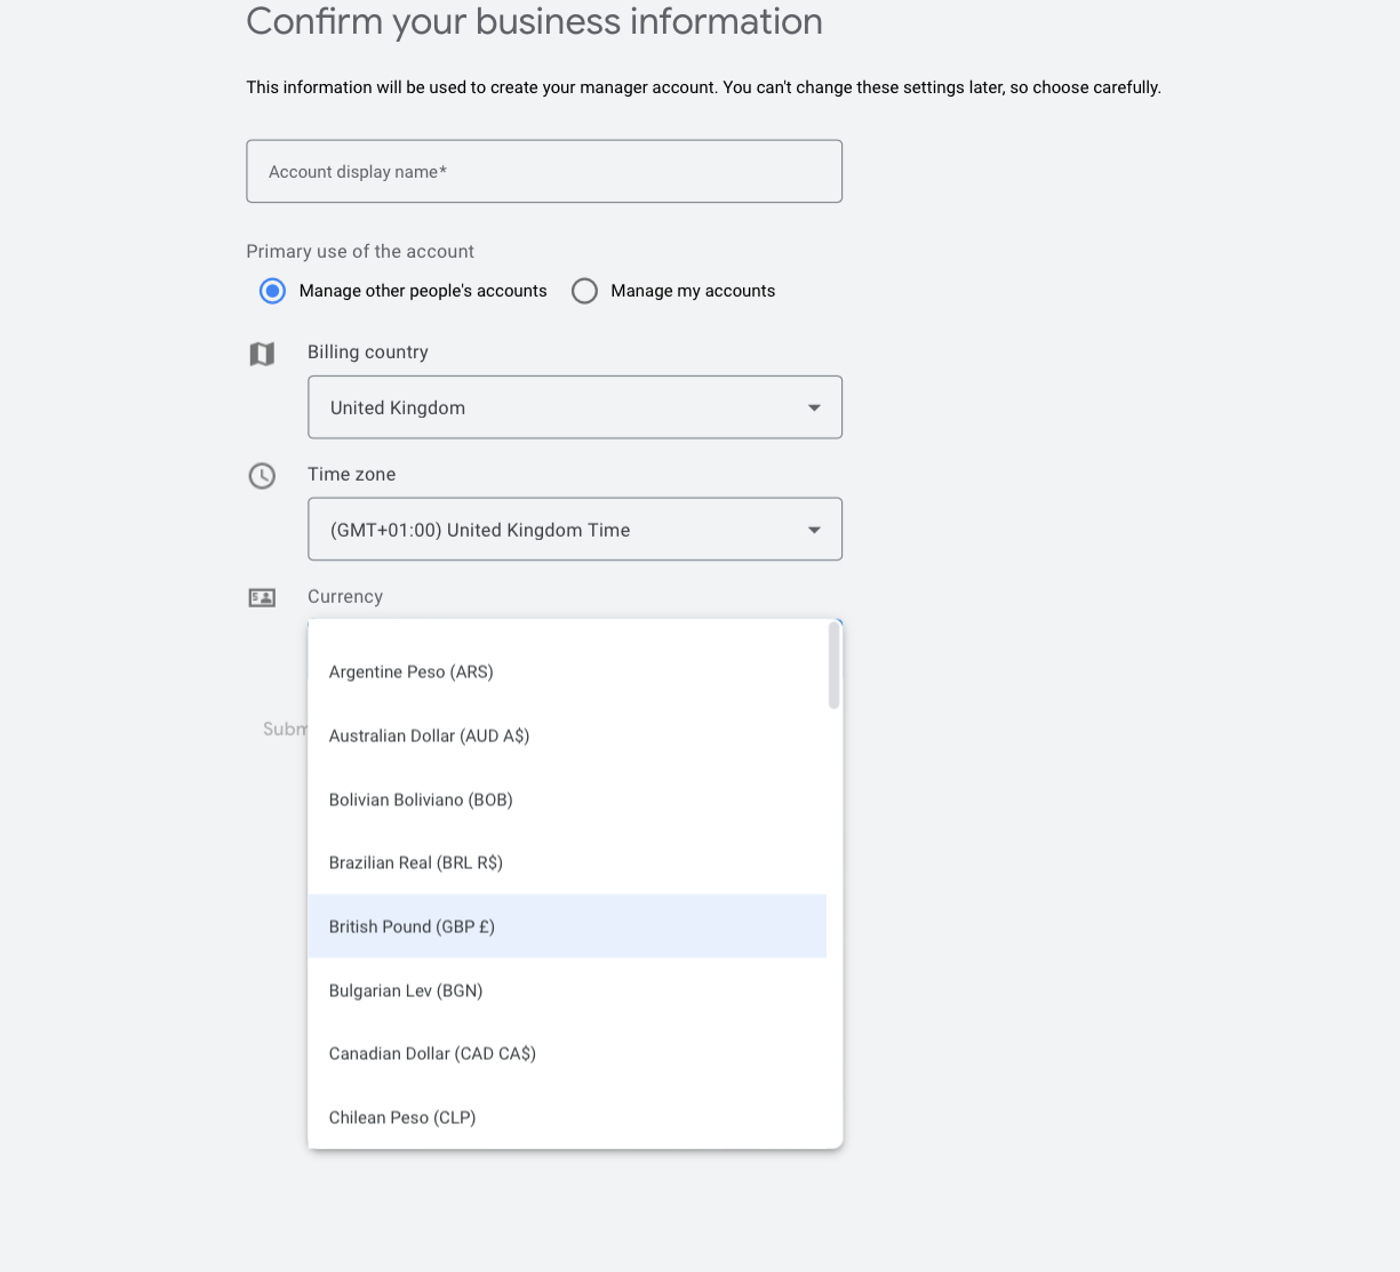Image resolution: width=1400 pixels, height=1272 pixels.
Task: Click the Account display name field
Action: (544, 172)
